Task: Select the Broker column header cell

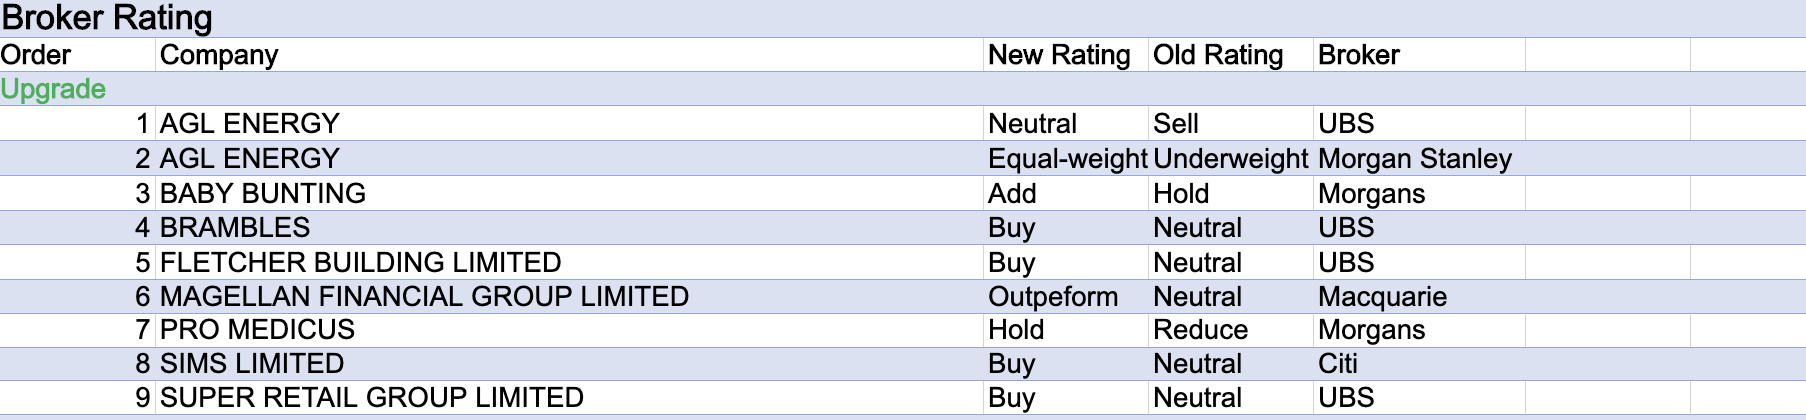Action: pos(1359,55)
